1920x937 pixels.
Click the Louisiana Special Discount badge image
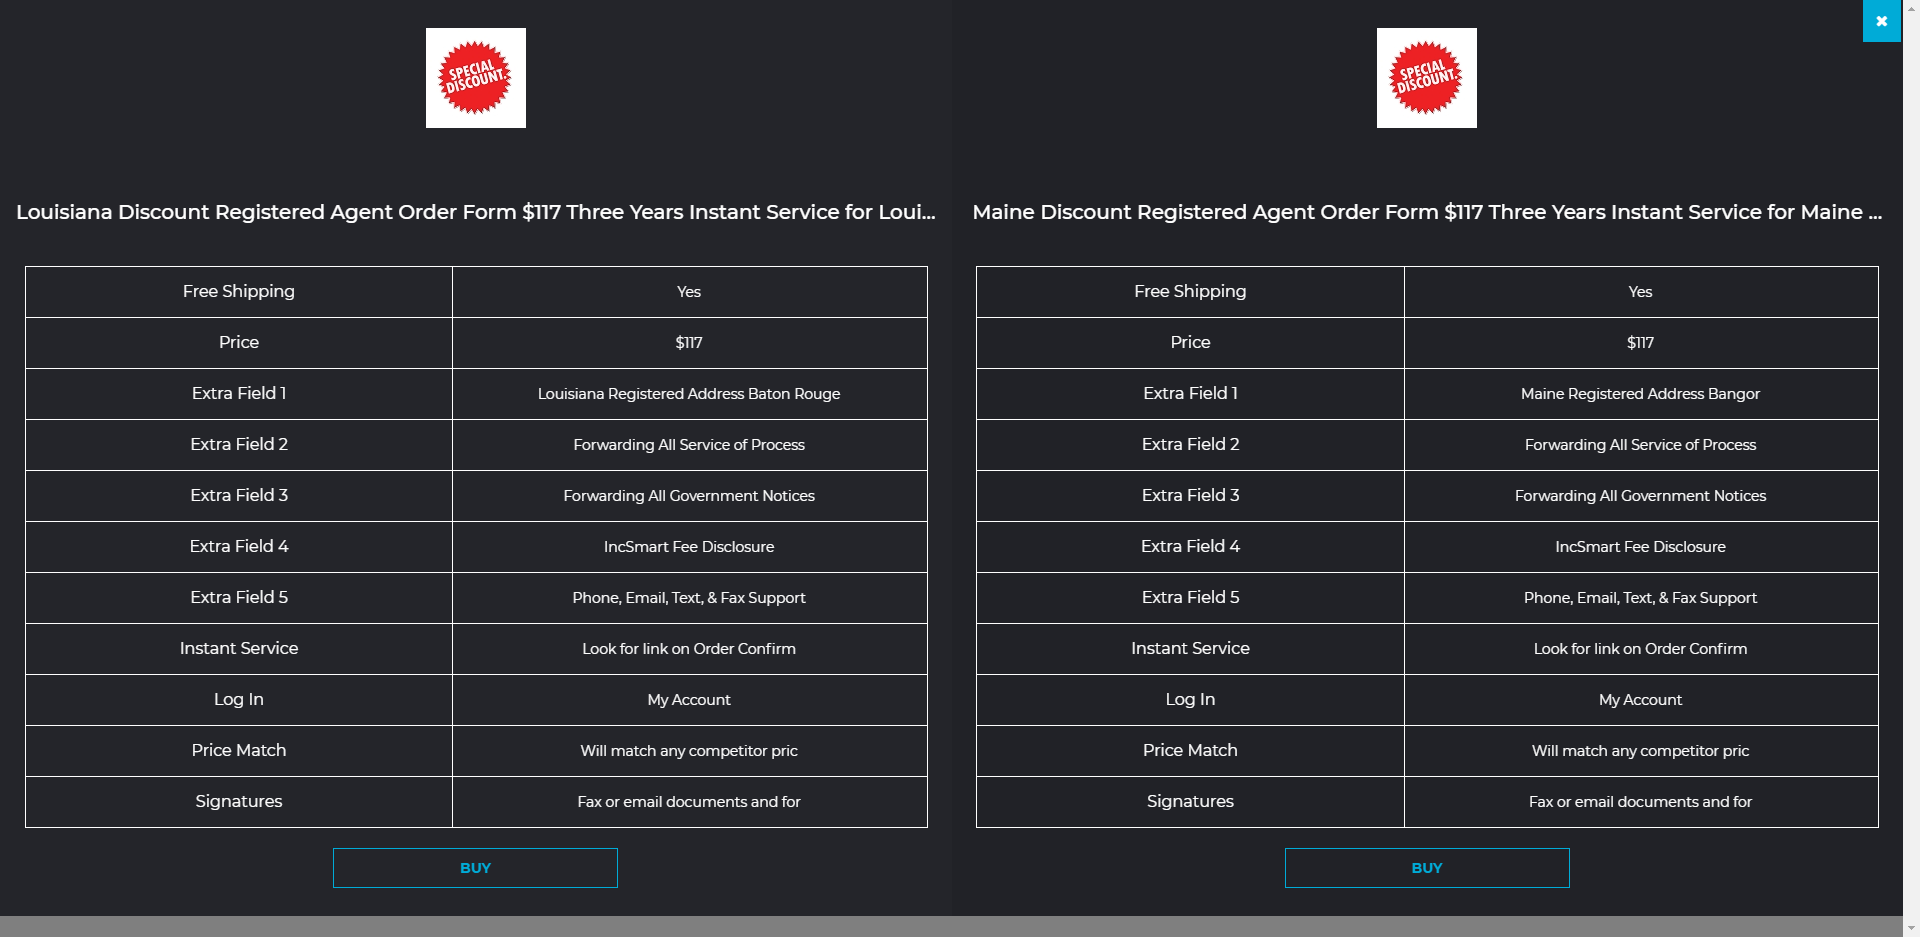click(475, 78)
